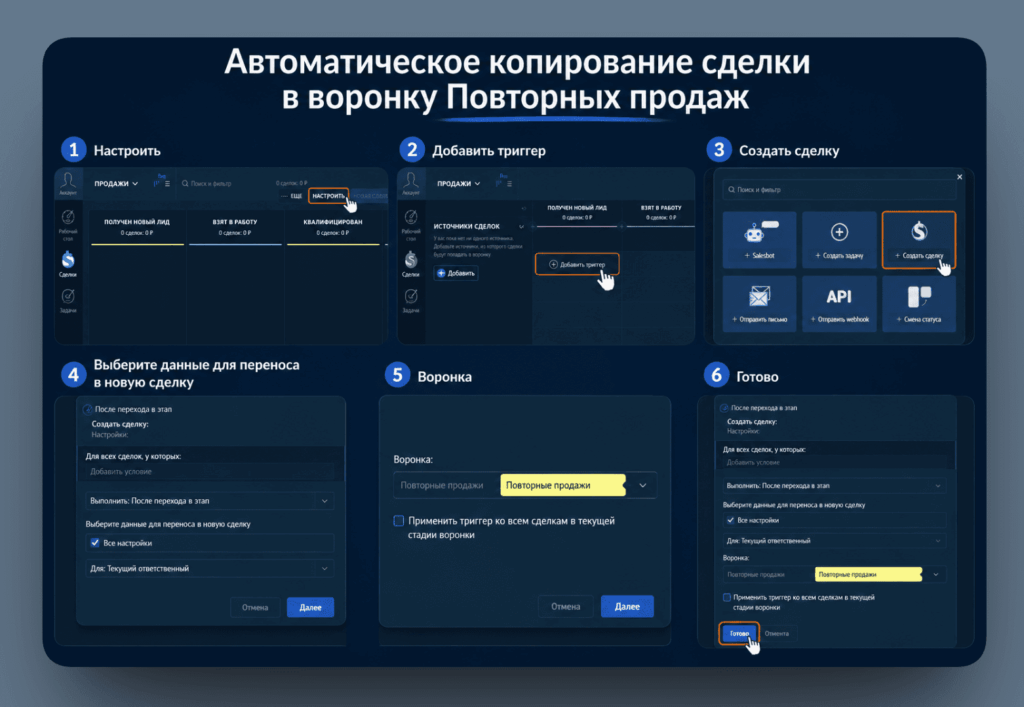Open the Воронка dropdown arrow in panel 5
The width and height of the screenshot is (1024, 707).
[643, 485]
